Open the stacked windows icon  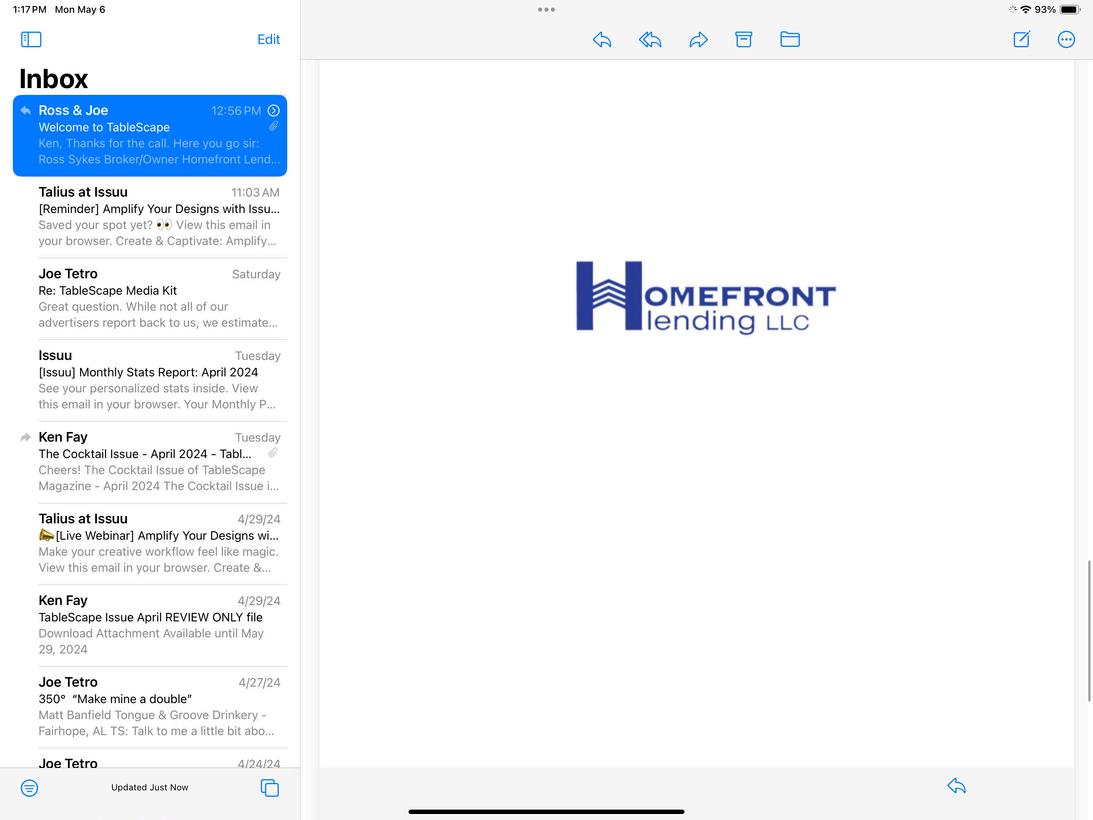point(270,788)
